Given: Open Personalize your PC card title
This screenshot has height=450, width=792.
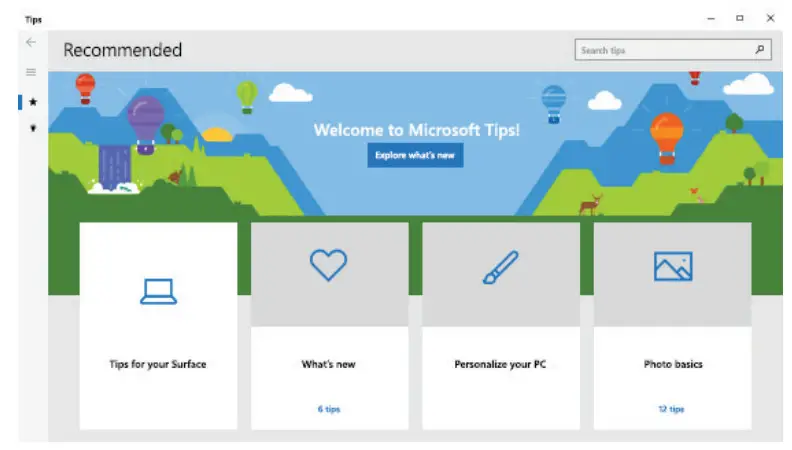Looking at the screenshot, I should coord(500,364).
